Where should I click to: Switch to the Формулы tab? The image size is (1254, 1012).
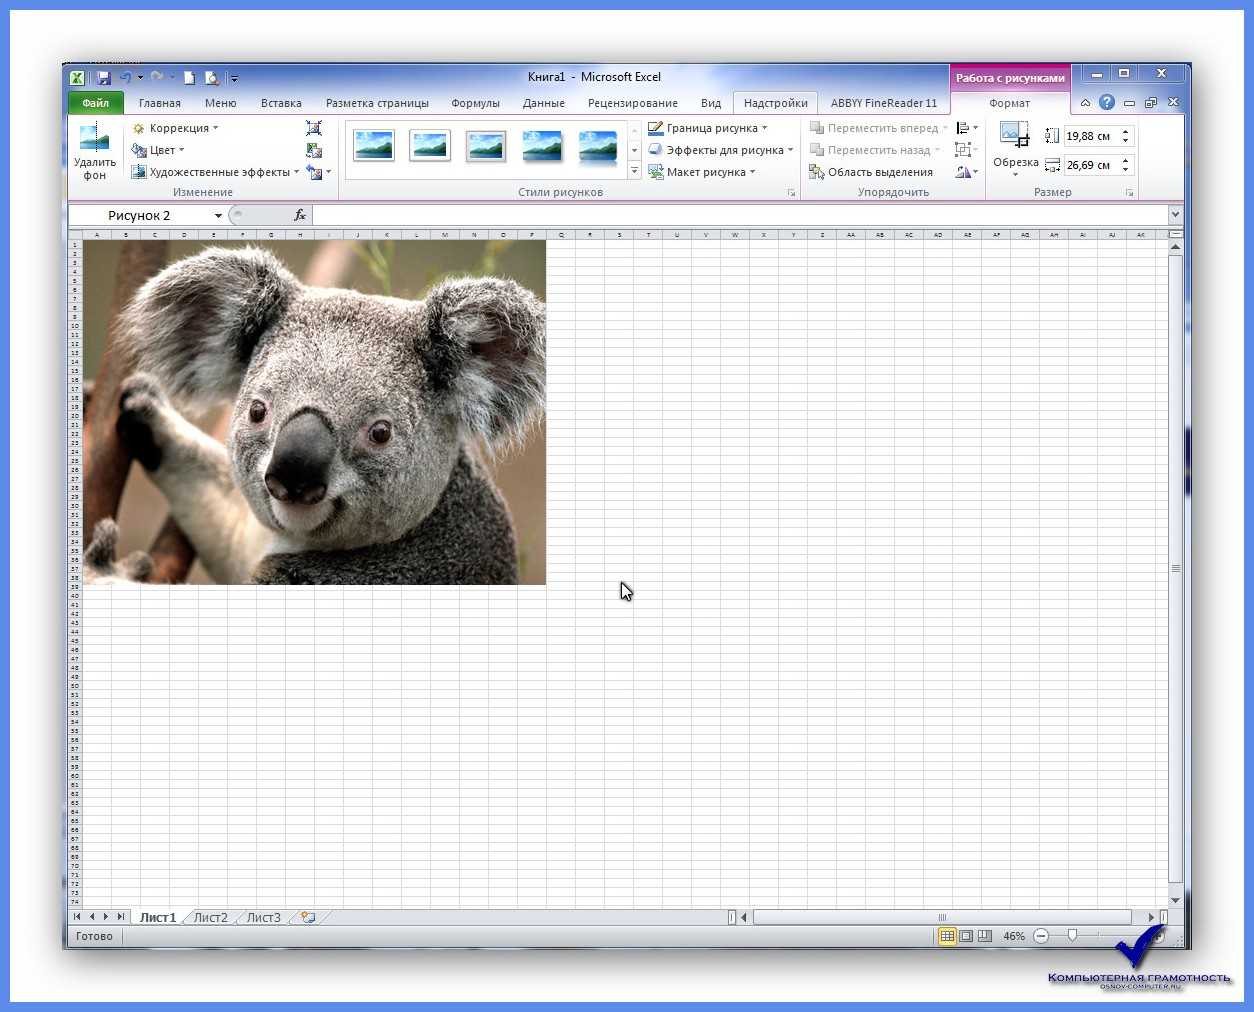475,103
